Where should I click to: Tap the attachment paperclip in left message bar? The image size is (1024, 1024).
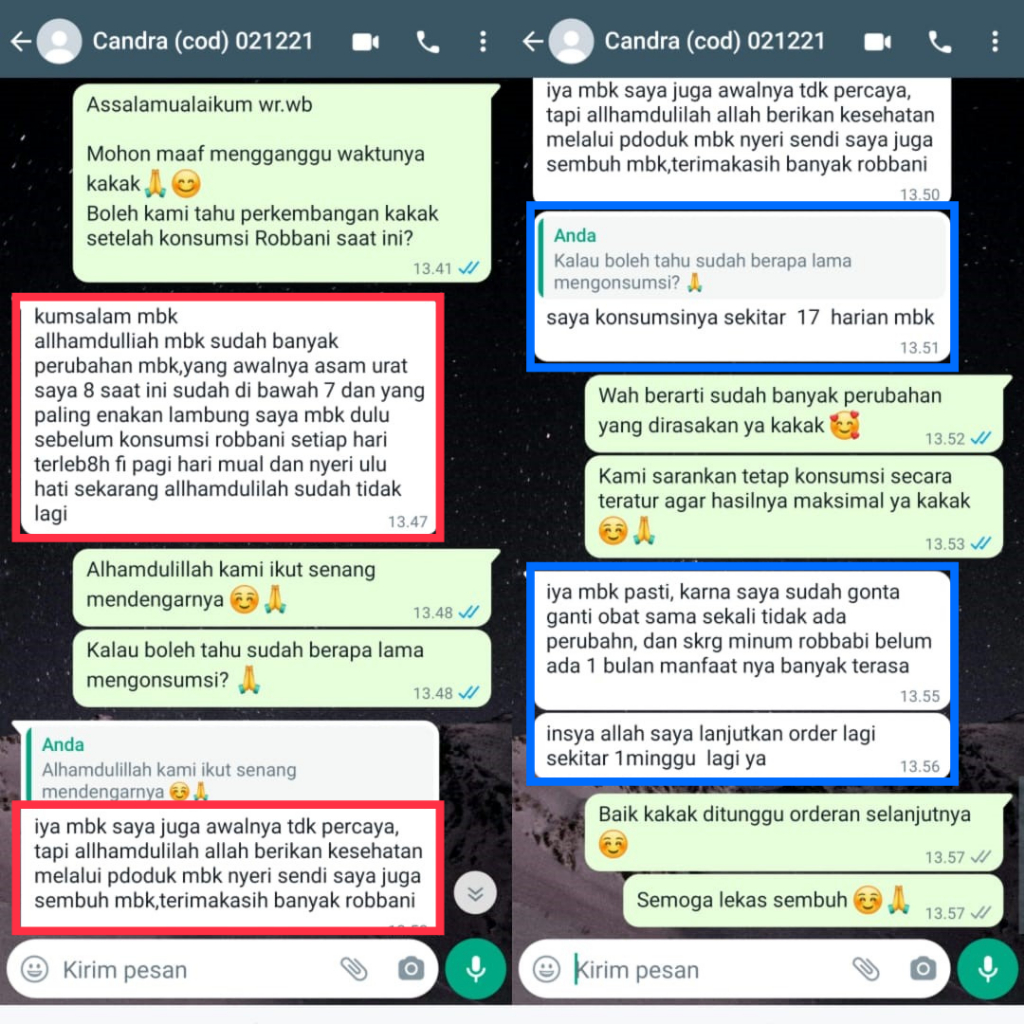(x=354, y=969)
